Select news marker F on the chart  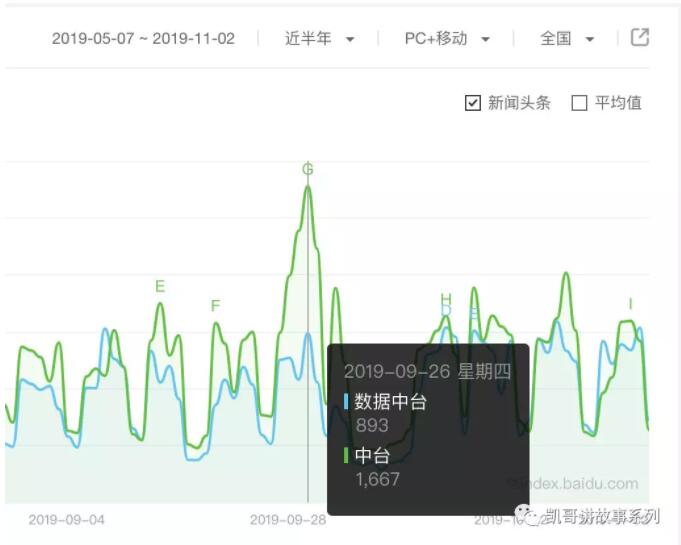click(x=215, y=306)
